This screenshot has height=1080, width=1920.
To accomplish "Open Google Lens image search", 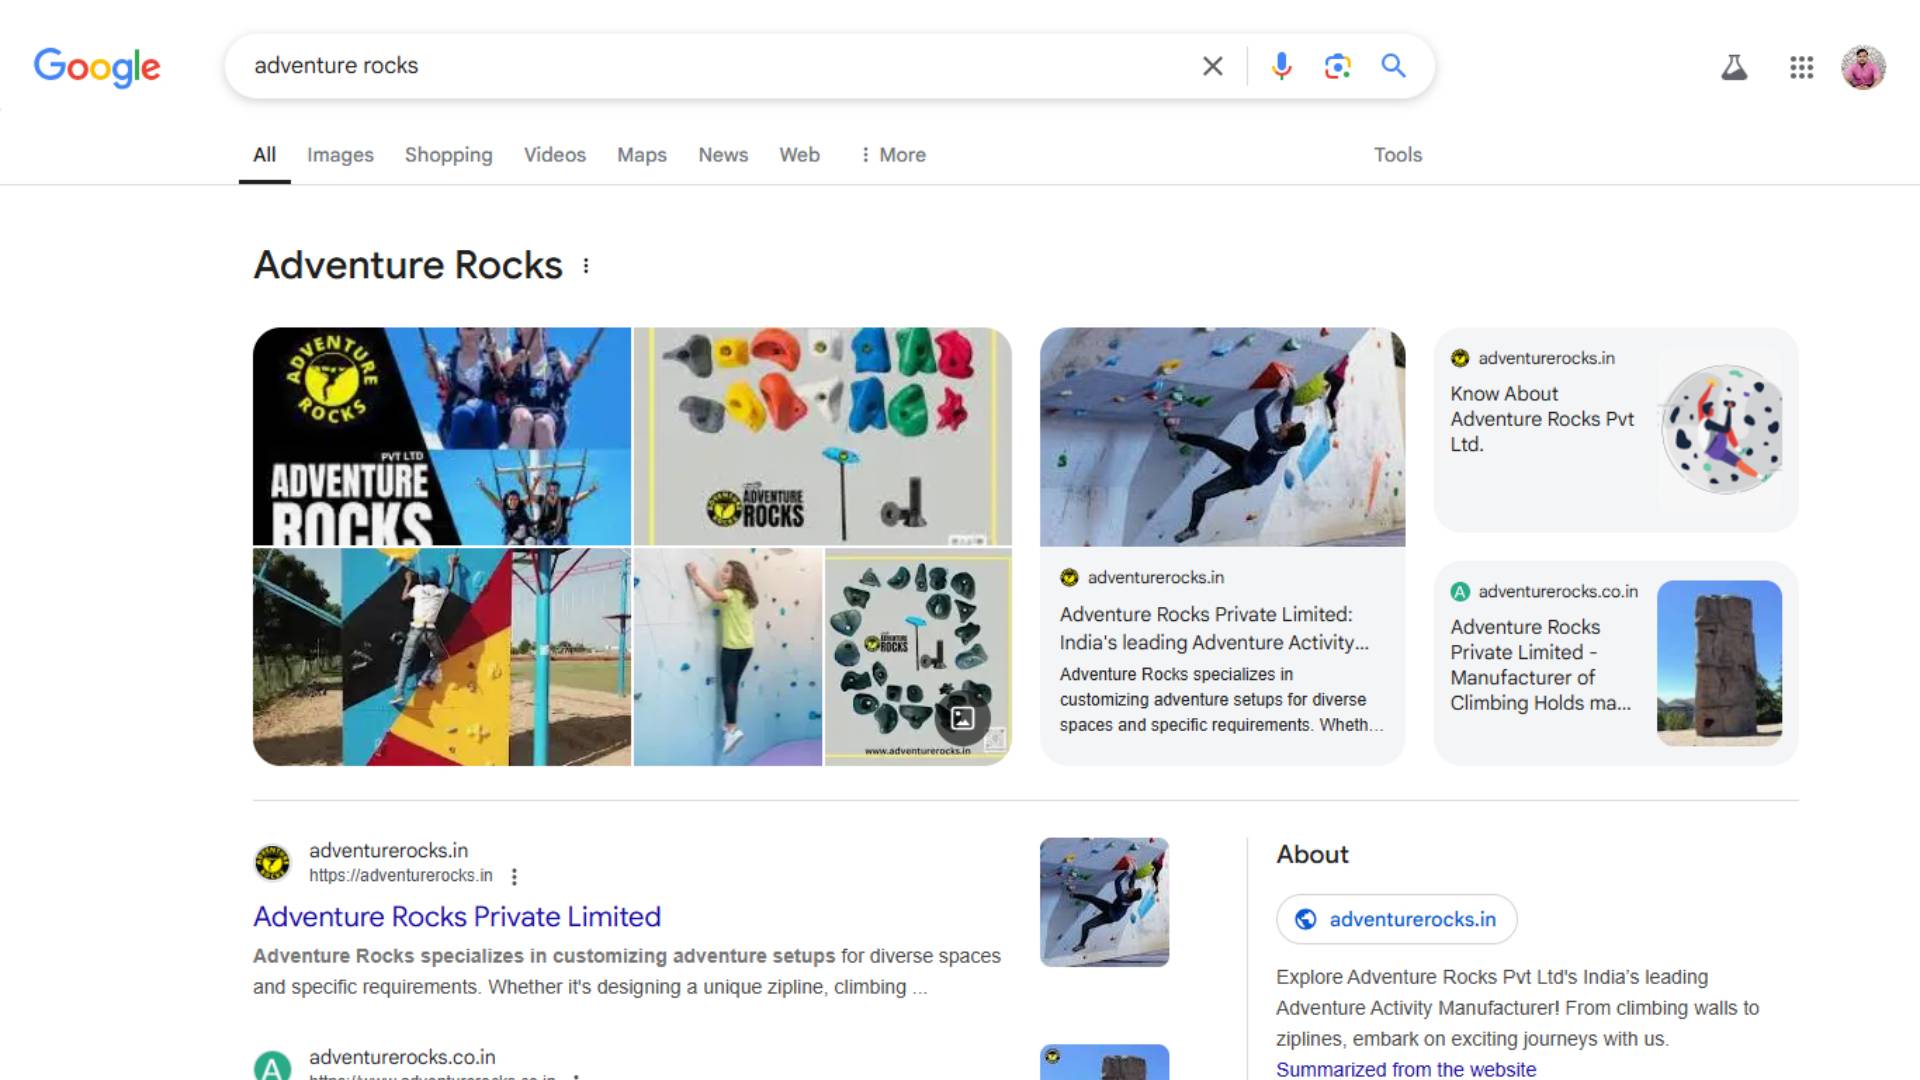I will click(1337, 66).
